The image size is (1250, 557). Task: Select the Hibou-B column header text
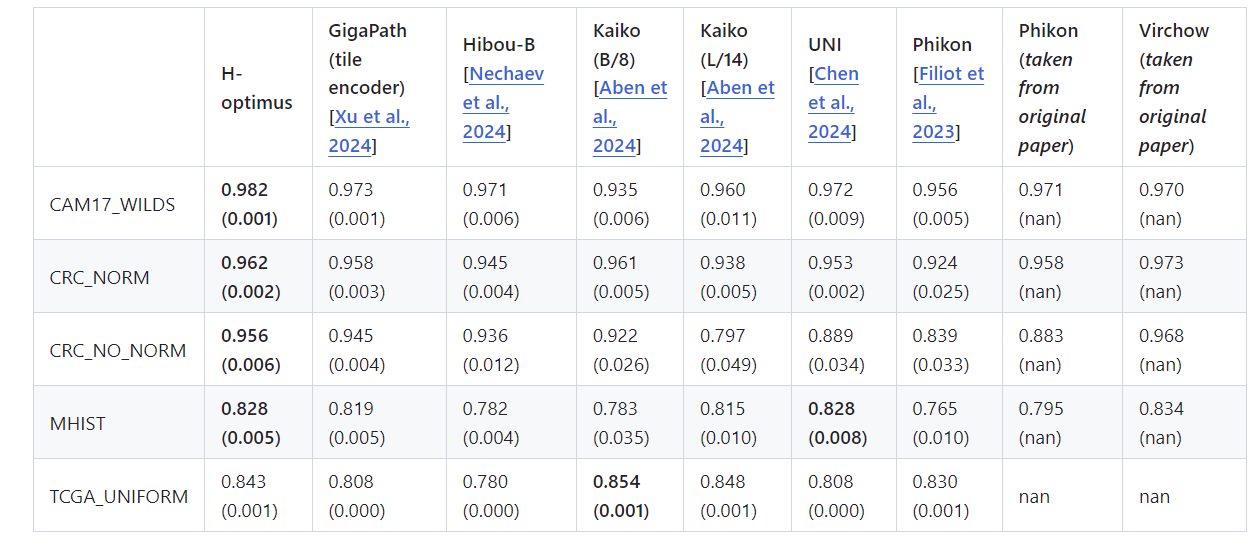point(499,44)
